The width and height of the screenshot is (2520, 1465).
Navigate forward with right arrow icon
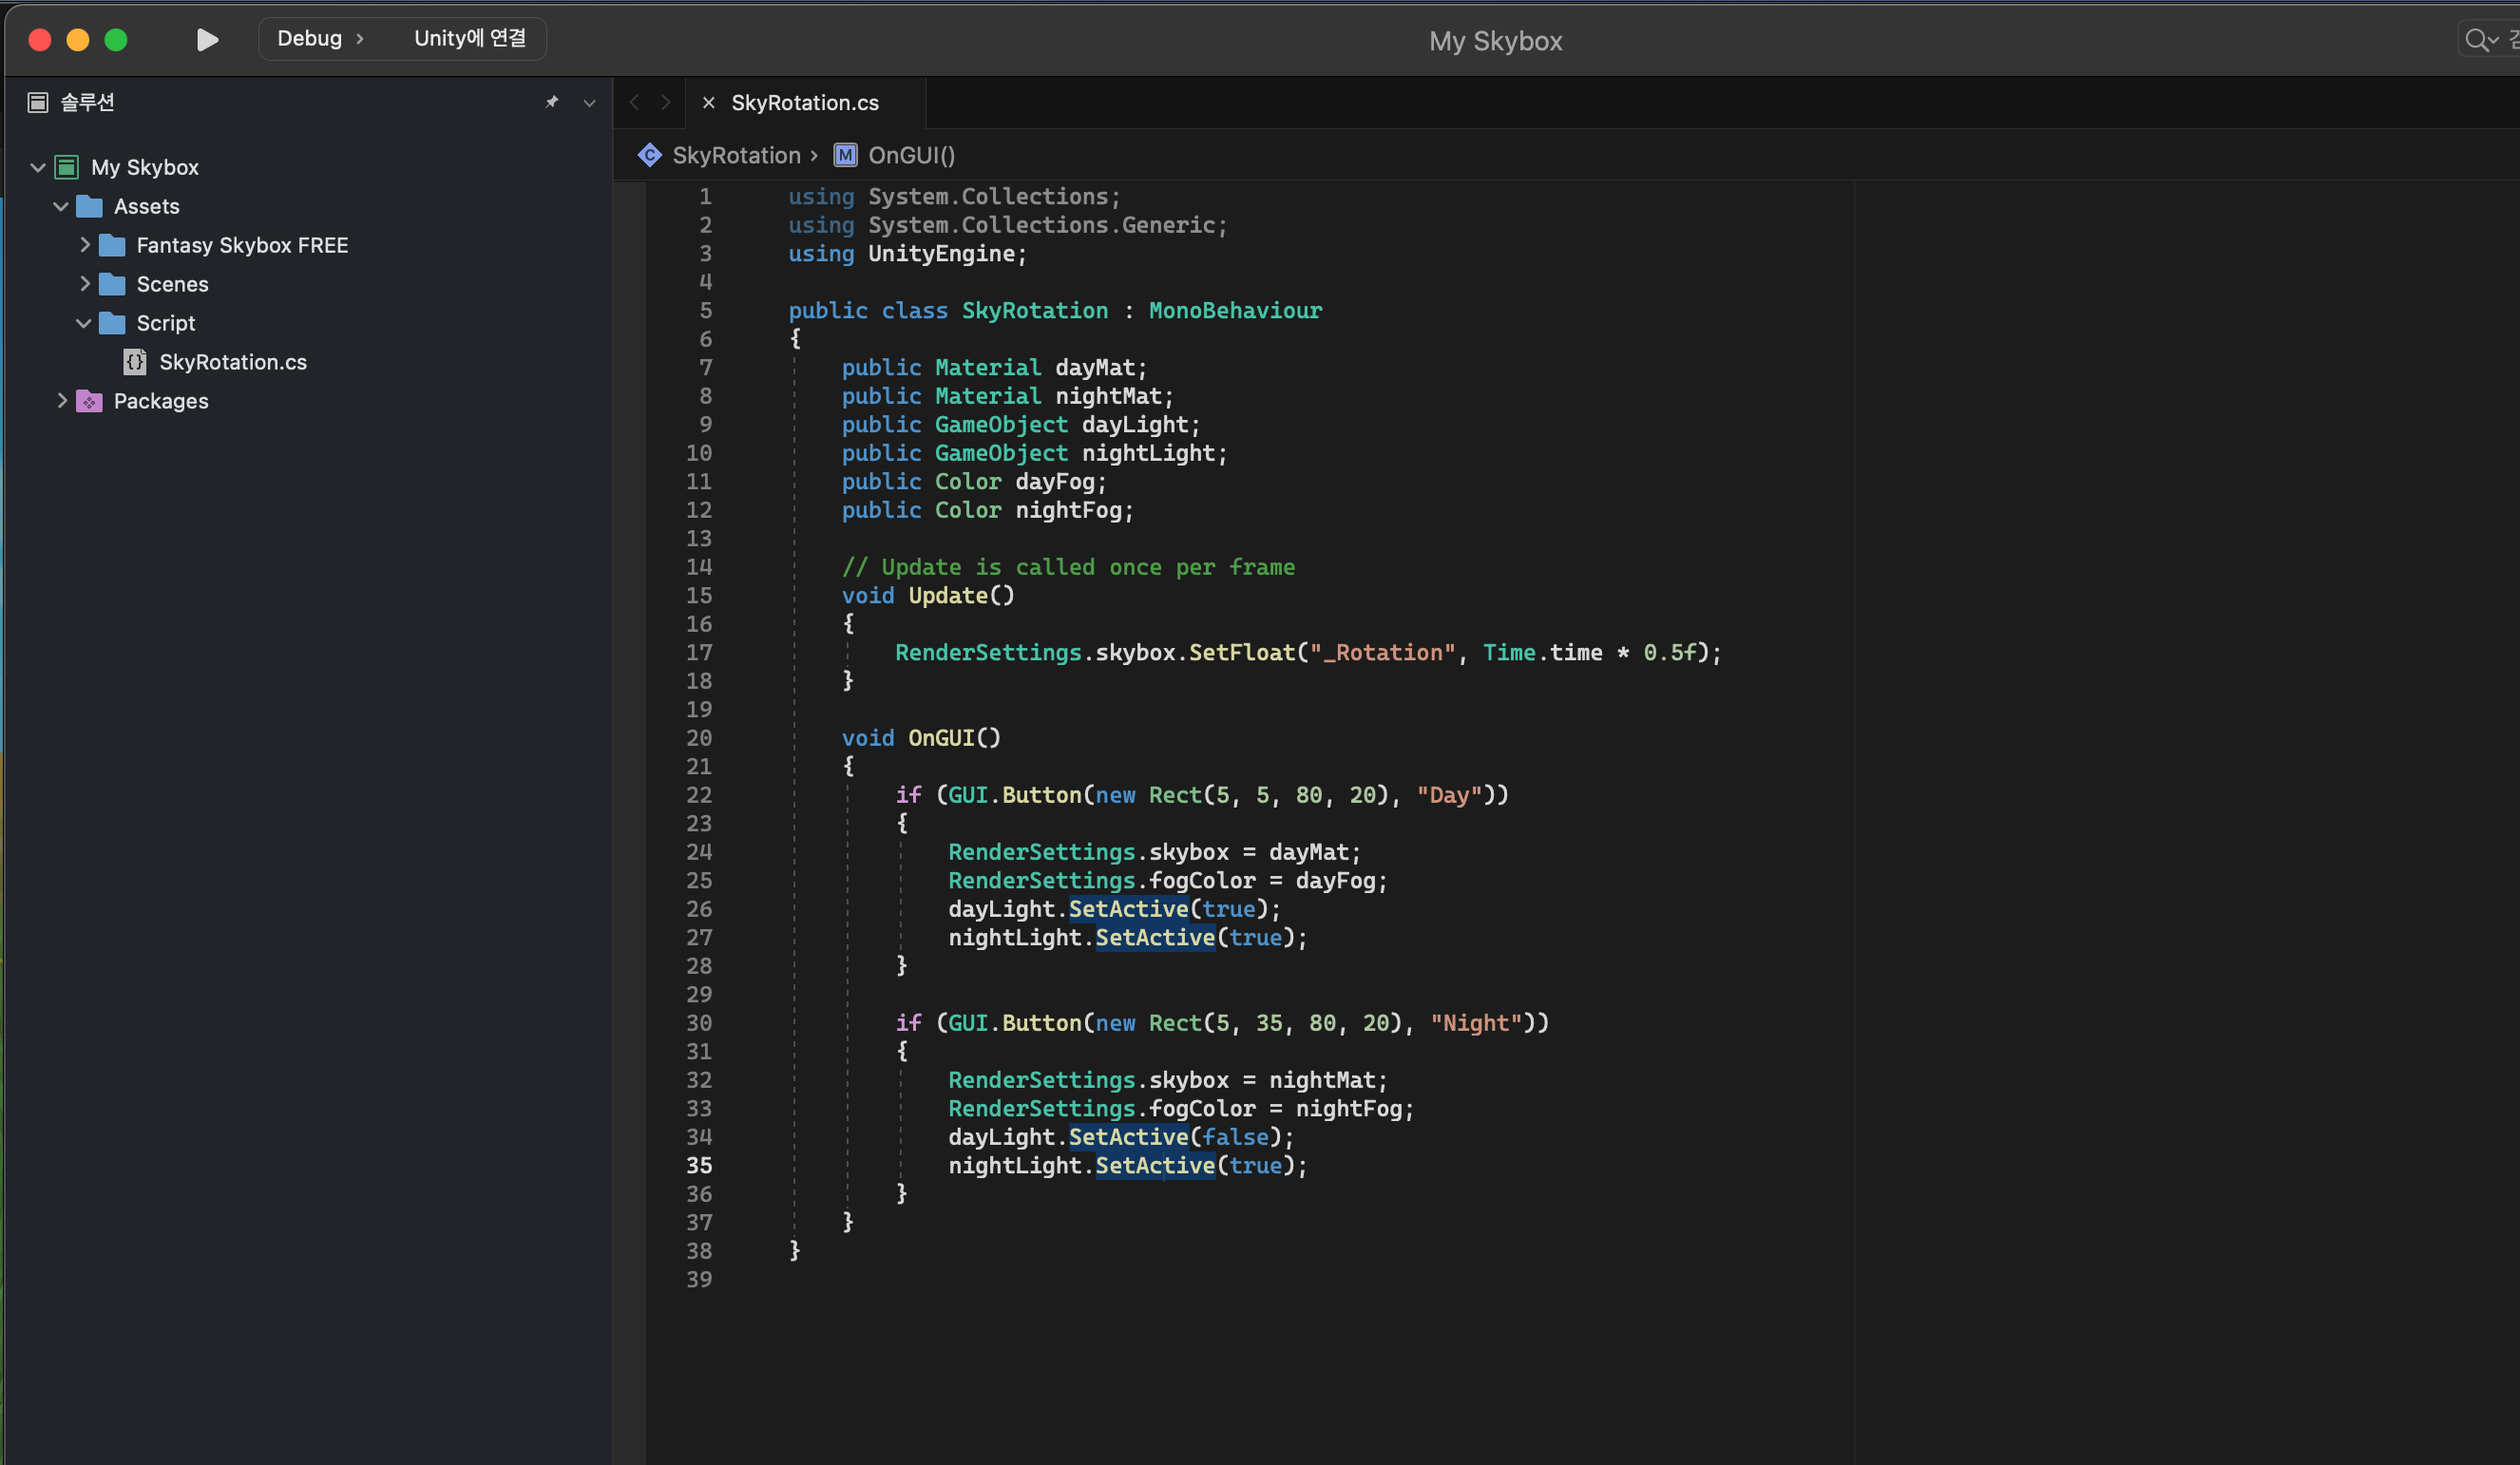click(666, 102)
